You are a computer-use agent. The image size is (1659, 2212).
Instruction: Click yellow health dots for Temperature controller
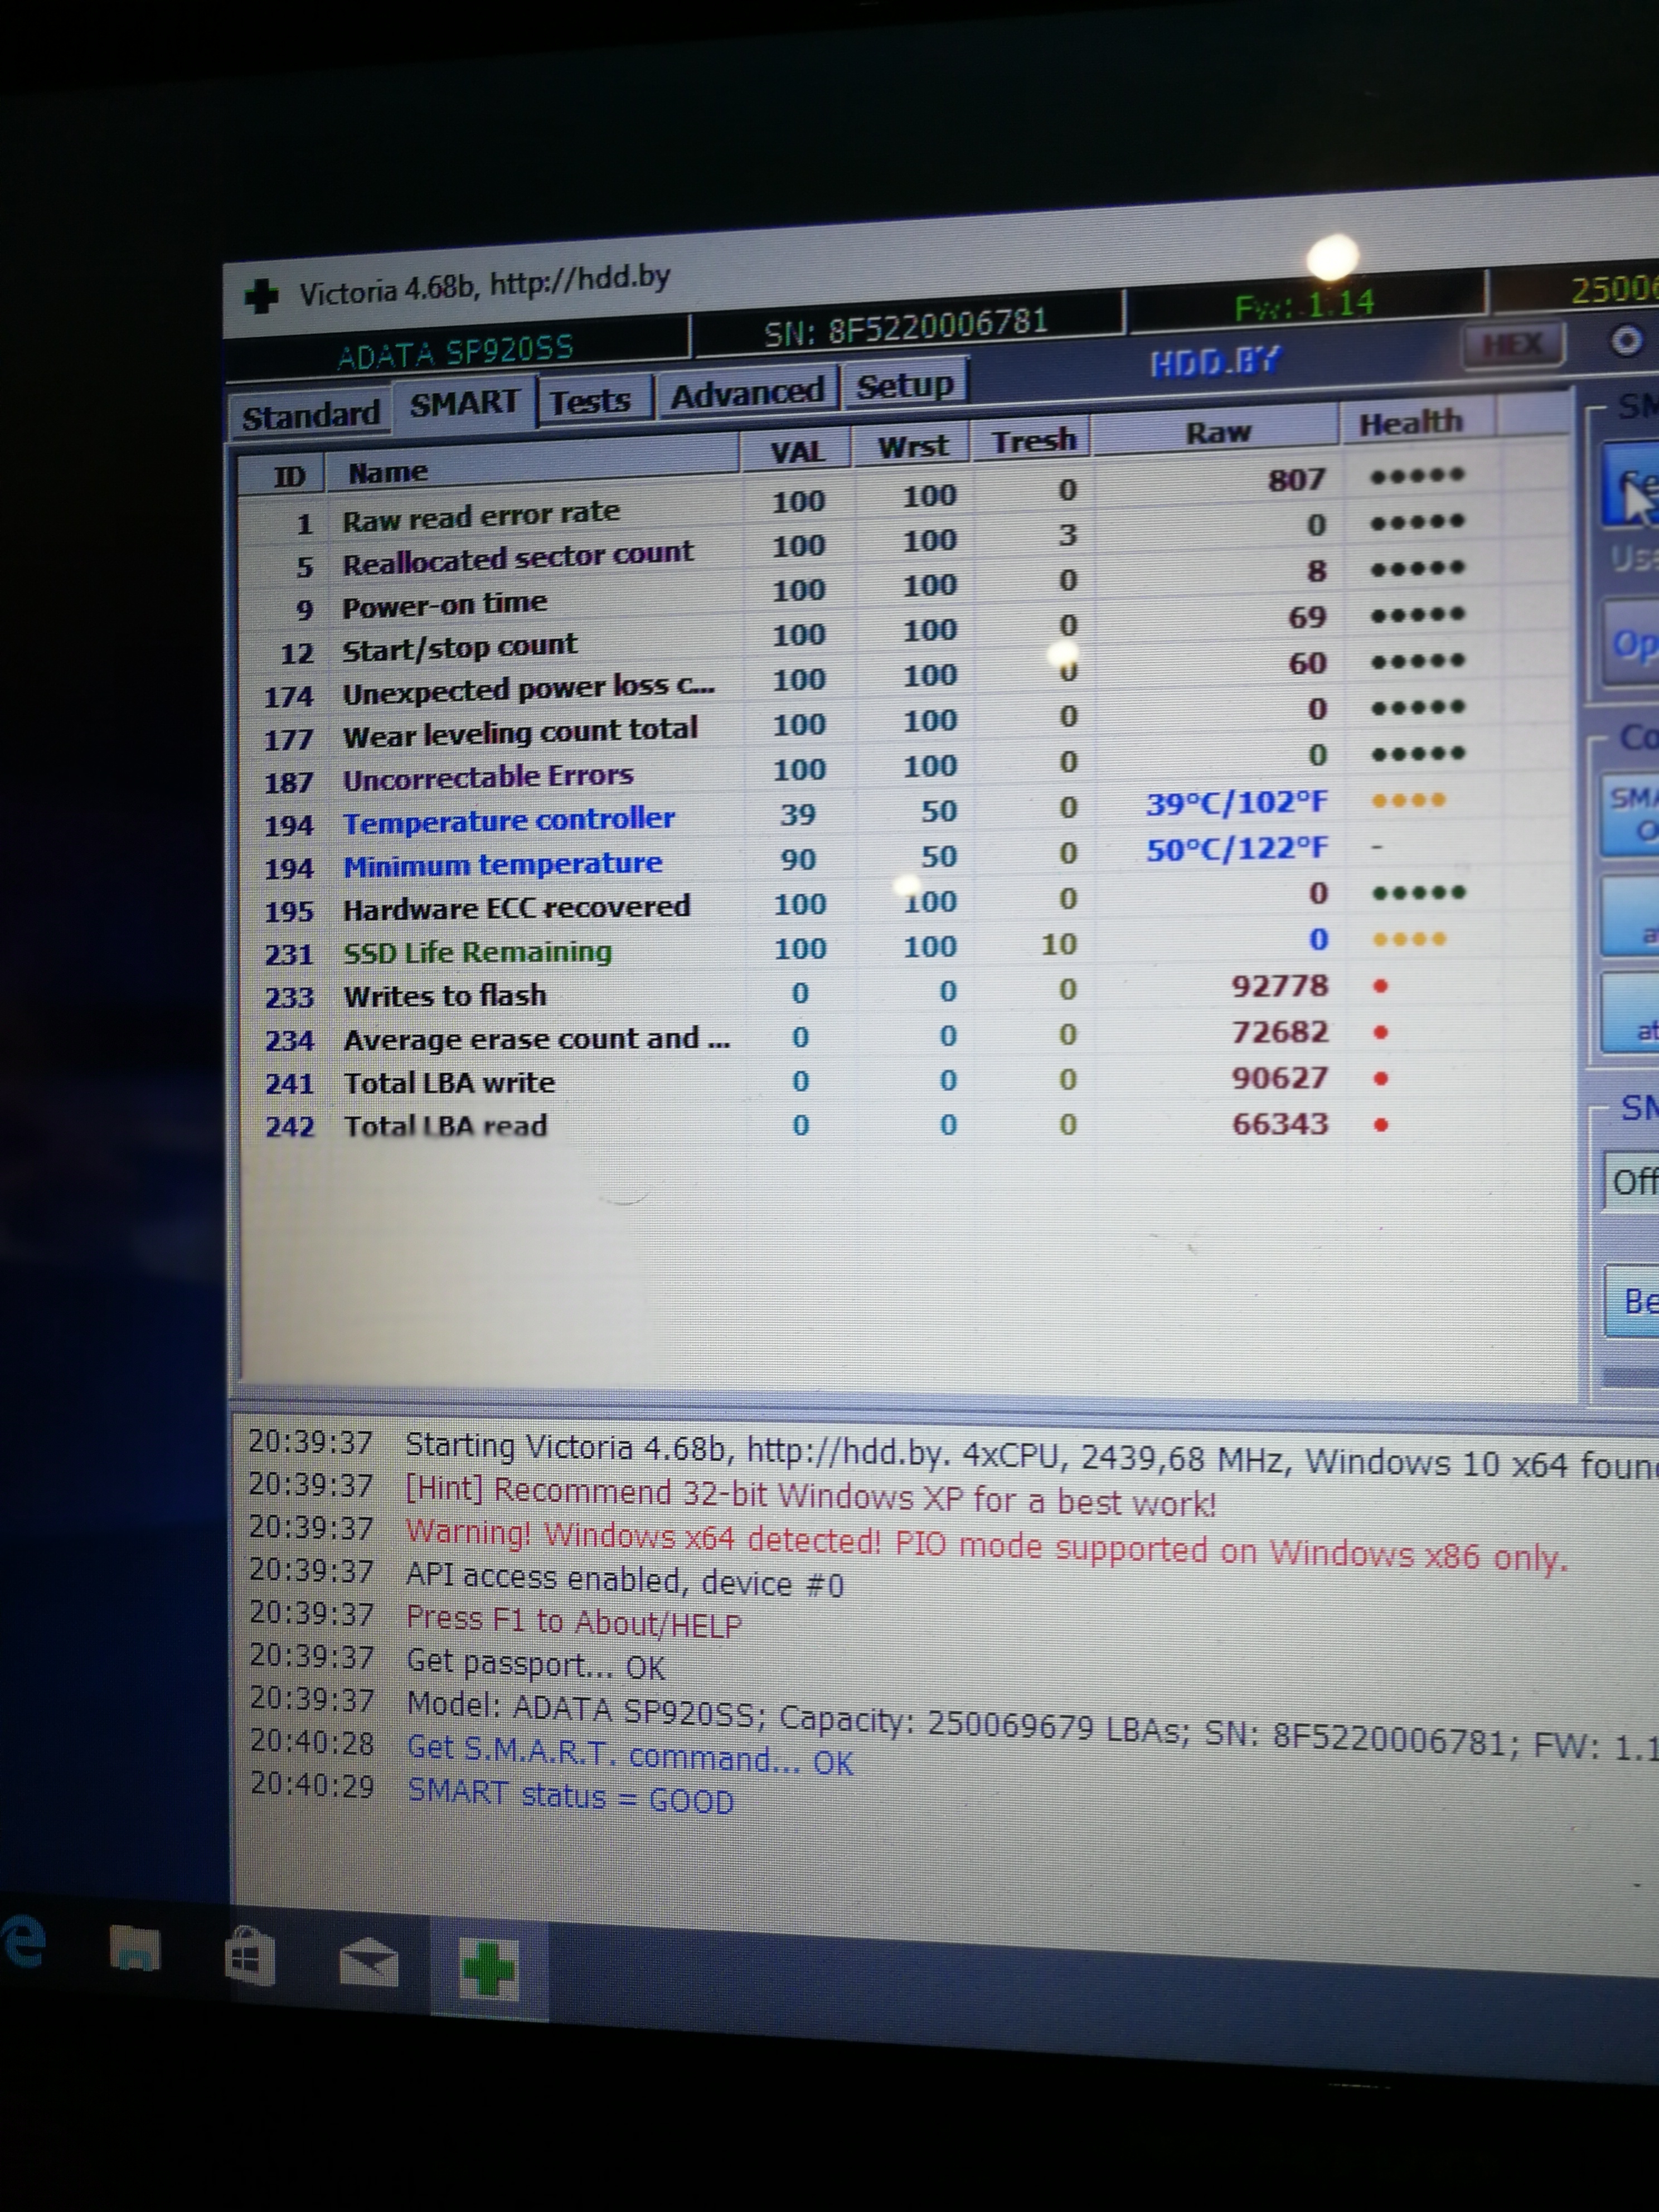(1408, 800)
